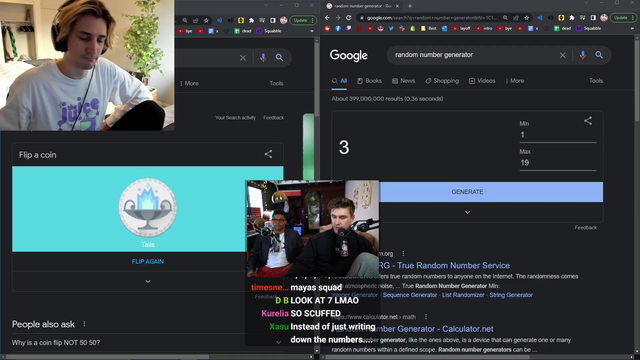The height and width of the screenshot is (360, 640).
Task: Click the microphone icon in left Google search
Action: (263, 58)
